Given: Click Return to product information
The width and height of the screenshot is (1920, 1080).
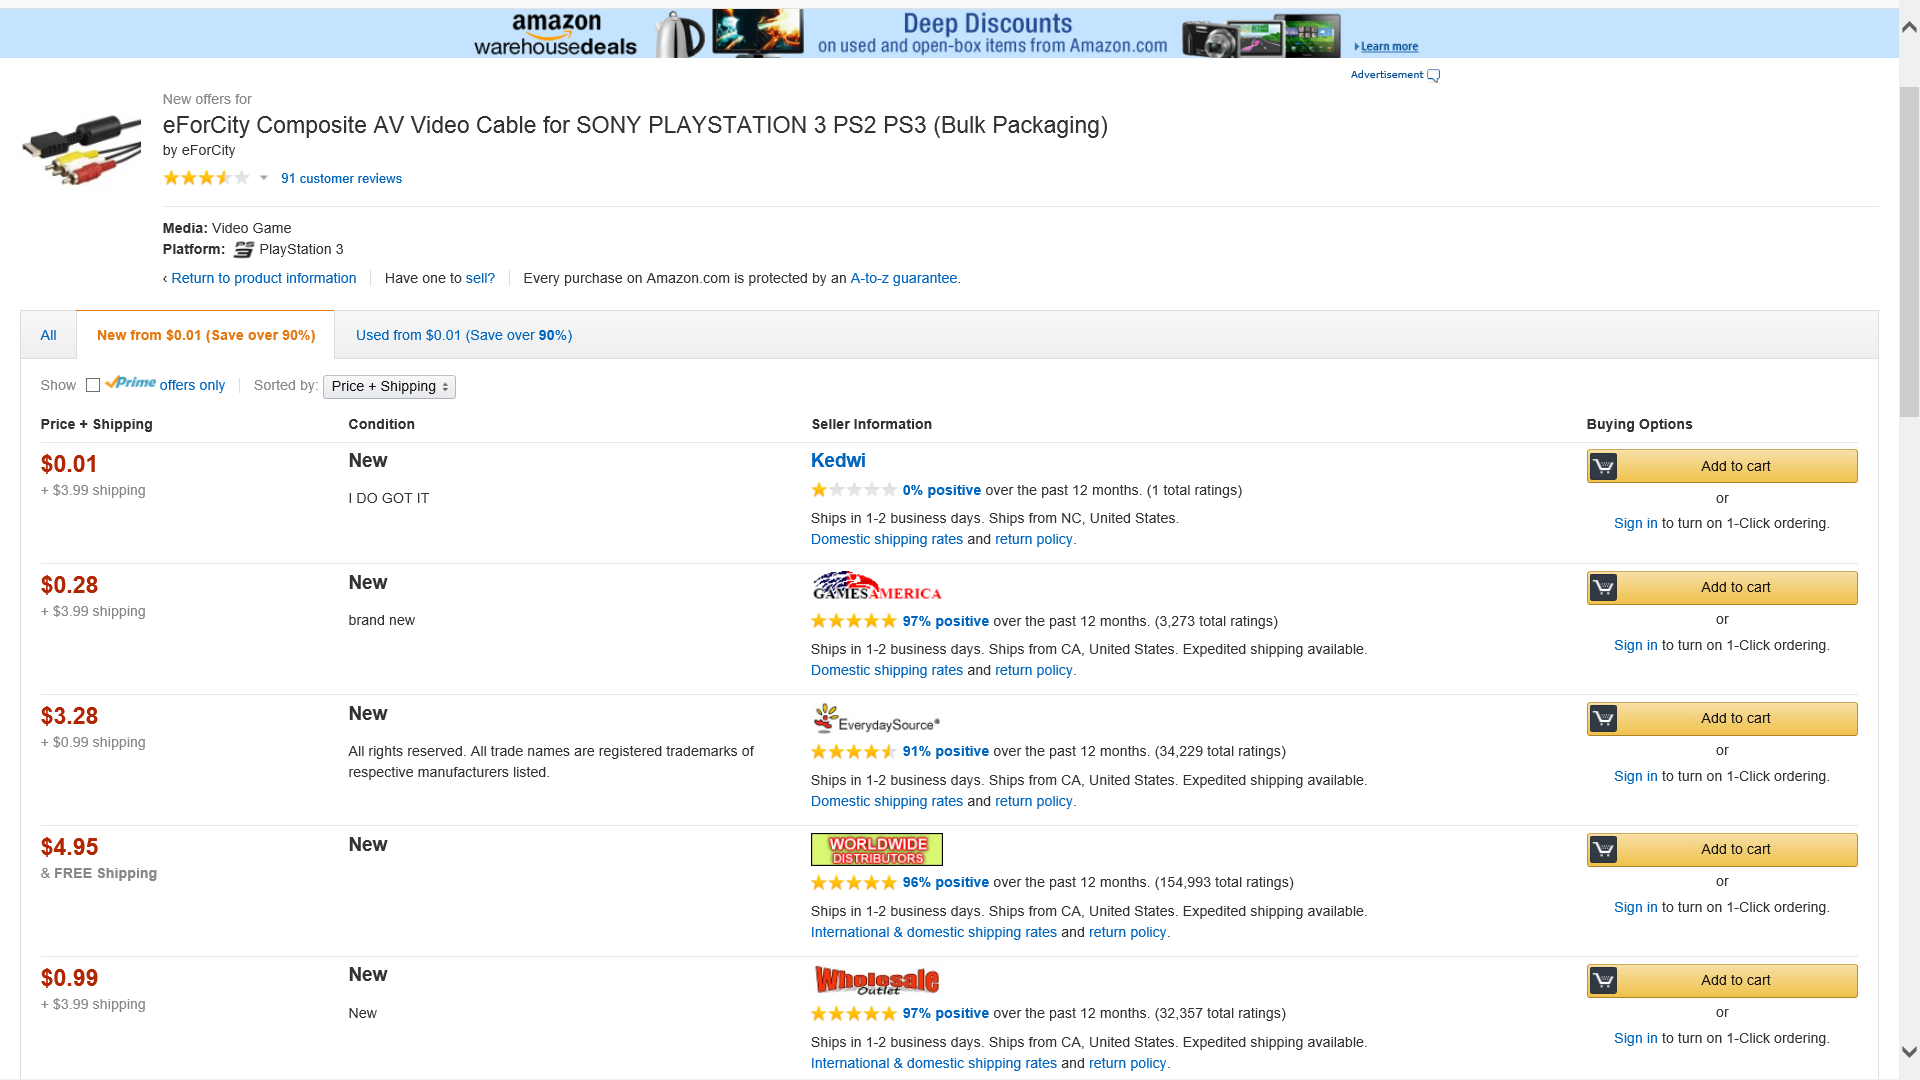Looking at the screenshot, I should [264, 278].
